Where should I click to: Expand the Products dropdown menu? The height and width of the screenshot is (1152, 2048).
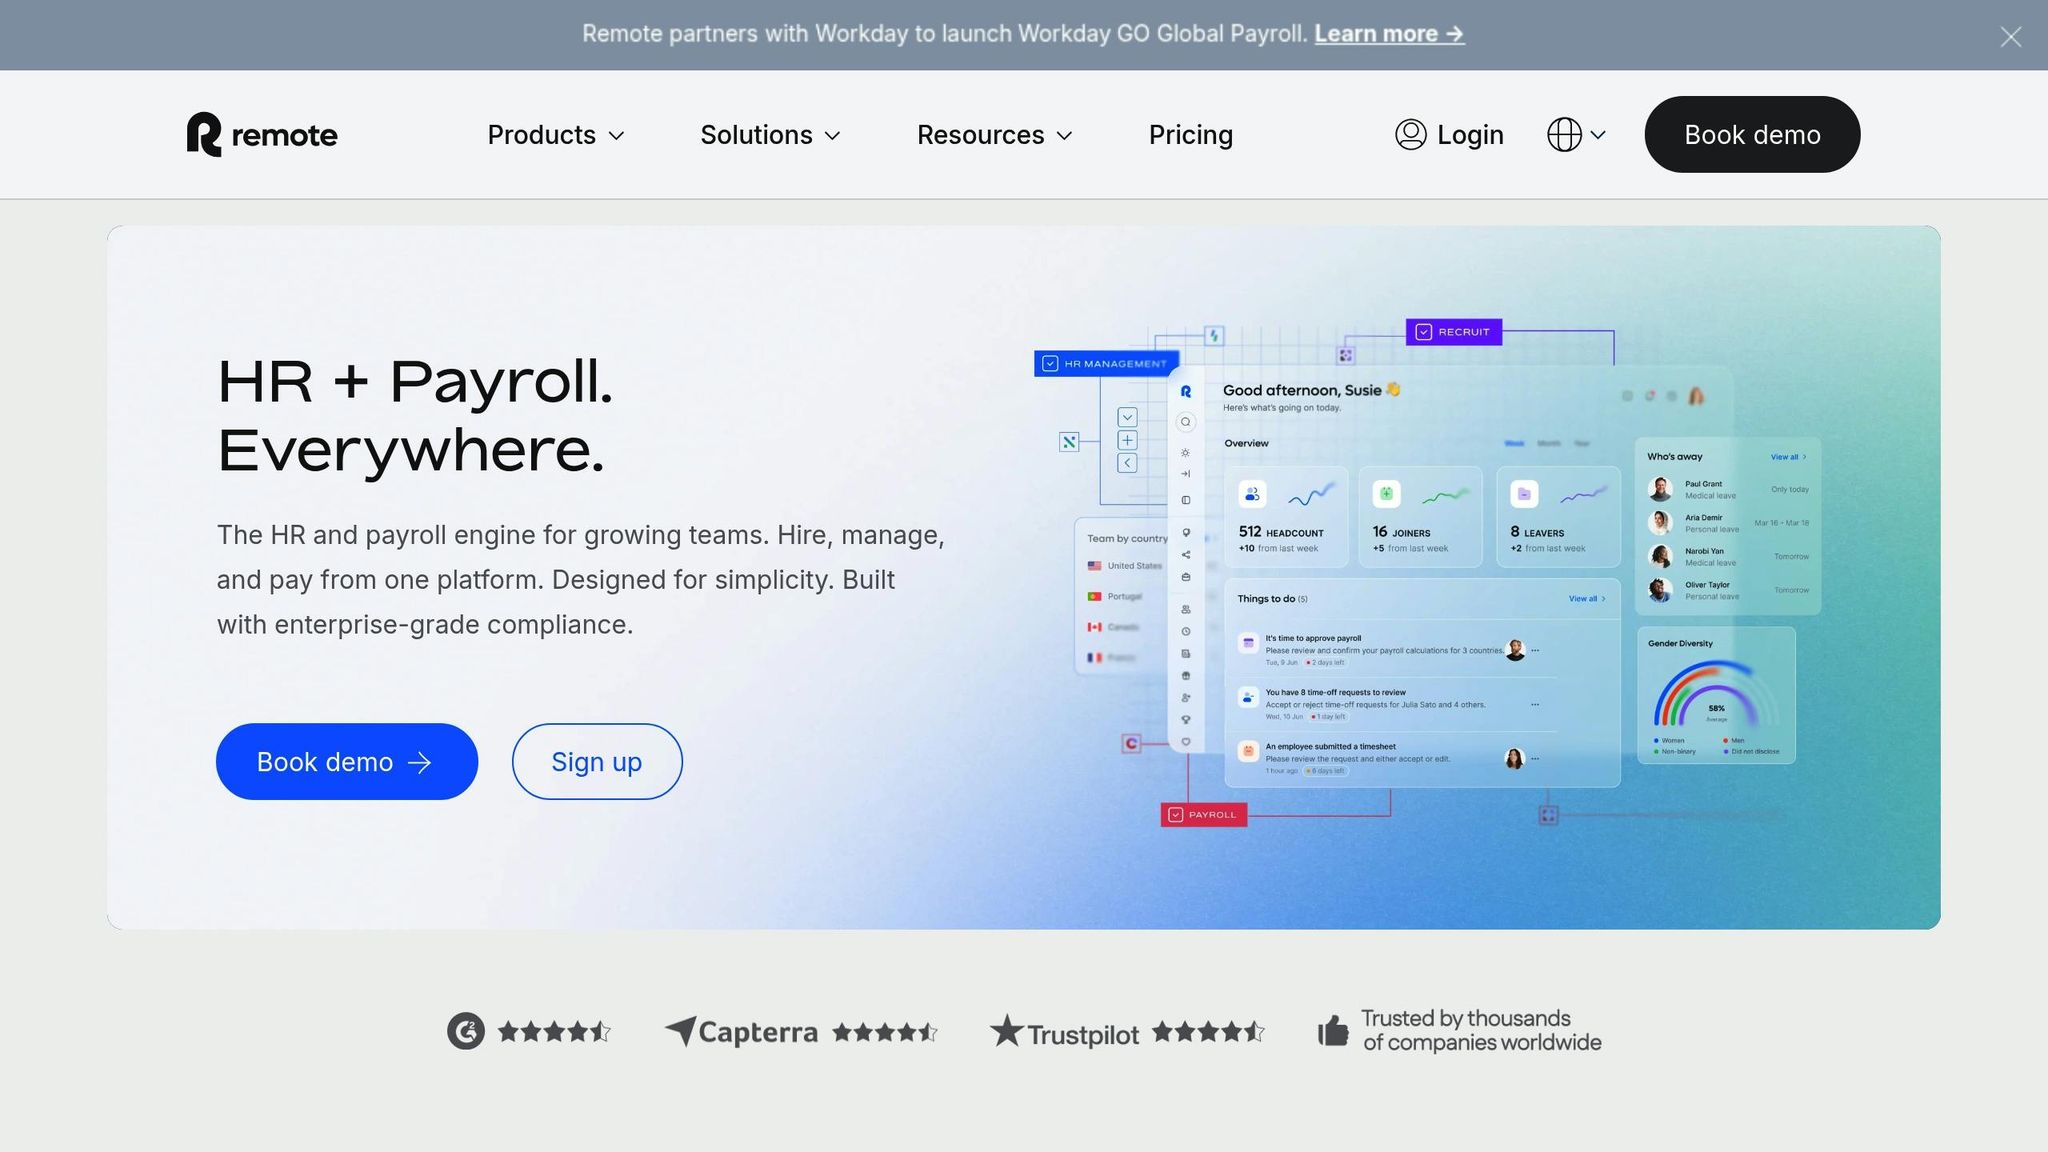[555, 135]
